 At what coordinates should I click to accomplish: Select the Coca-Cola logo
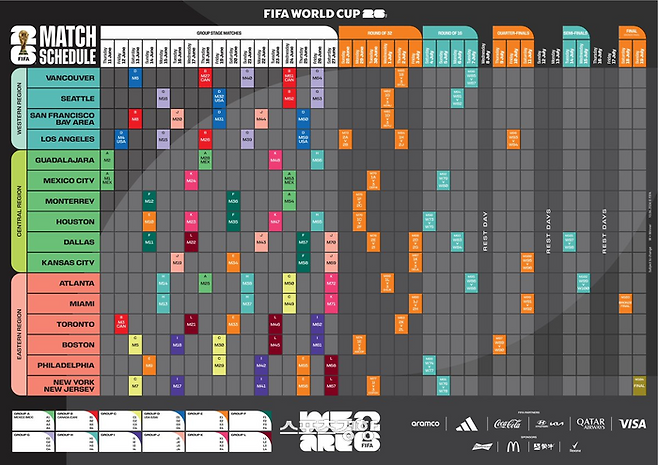pyautogui.click(x=507, y=424)
